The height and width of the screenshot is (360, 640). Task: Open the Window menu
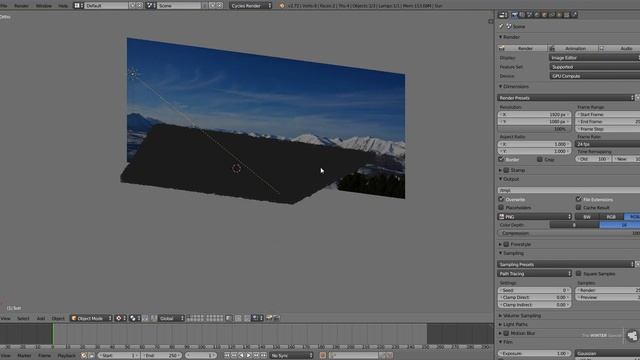pyautogui.click(x=43, y=6)
